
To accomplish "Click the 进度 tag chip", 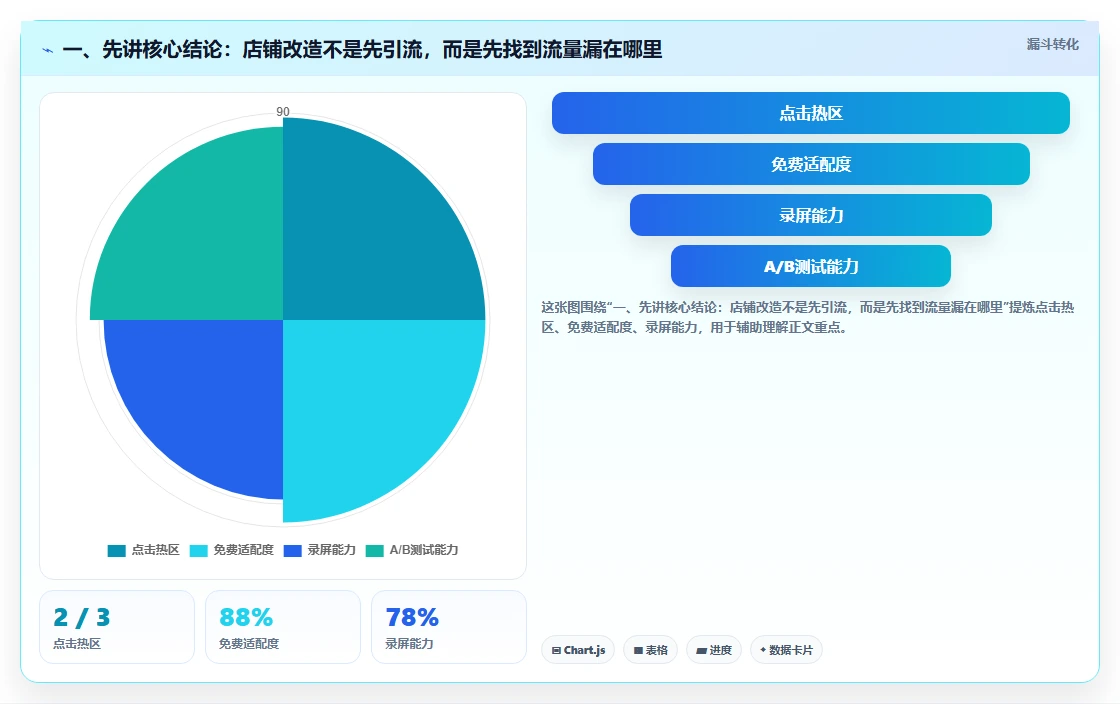I will [714, 650].
